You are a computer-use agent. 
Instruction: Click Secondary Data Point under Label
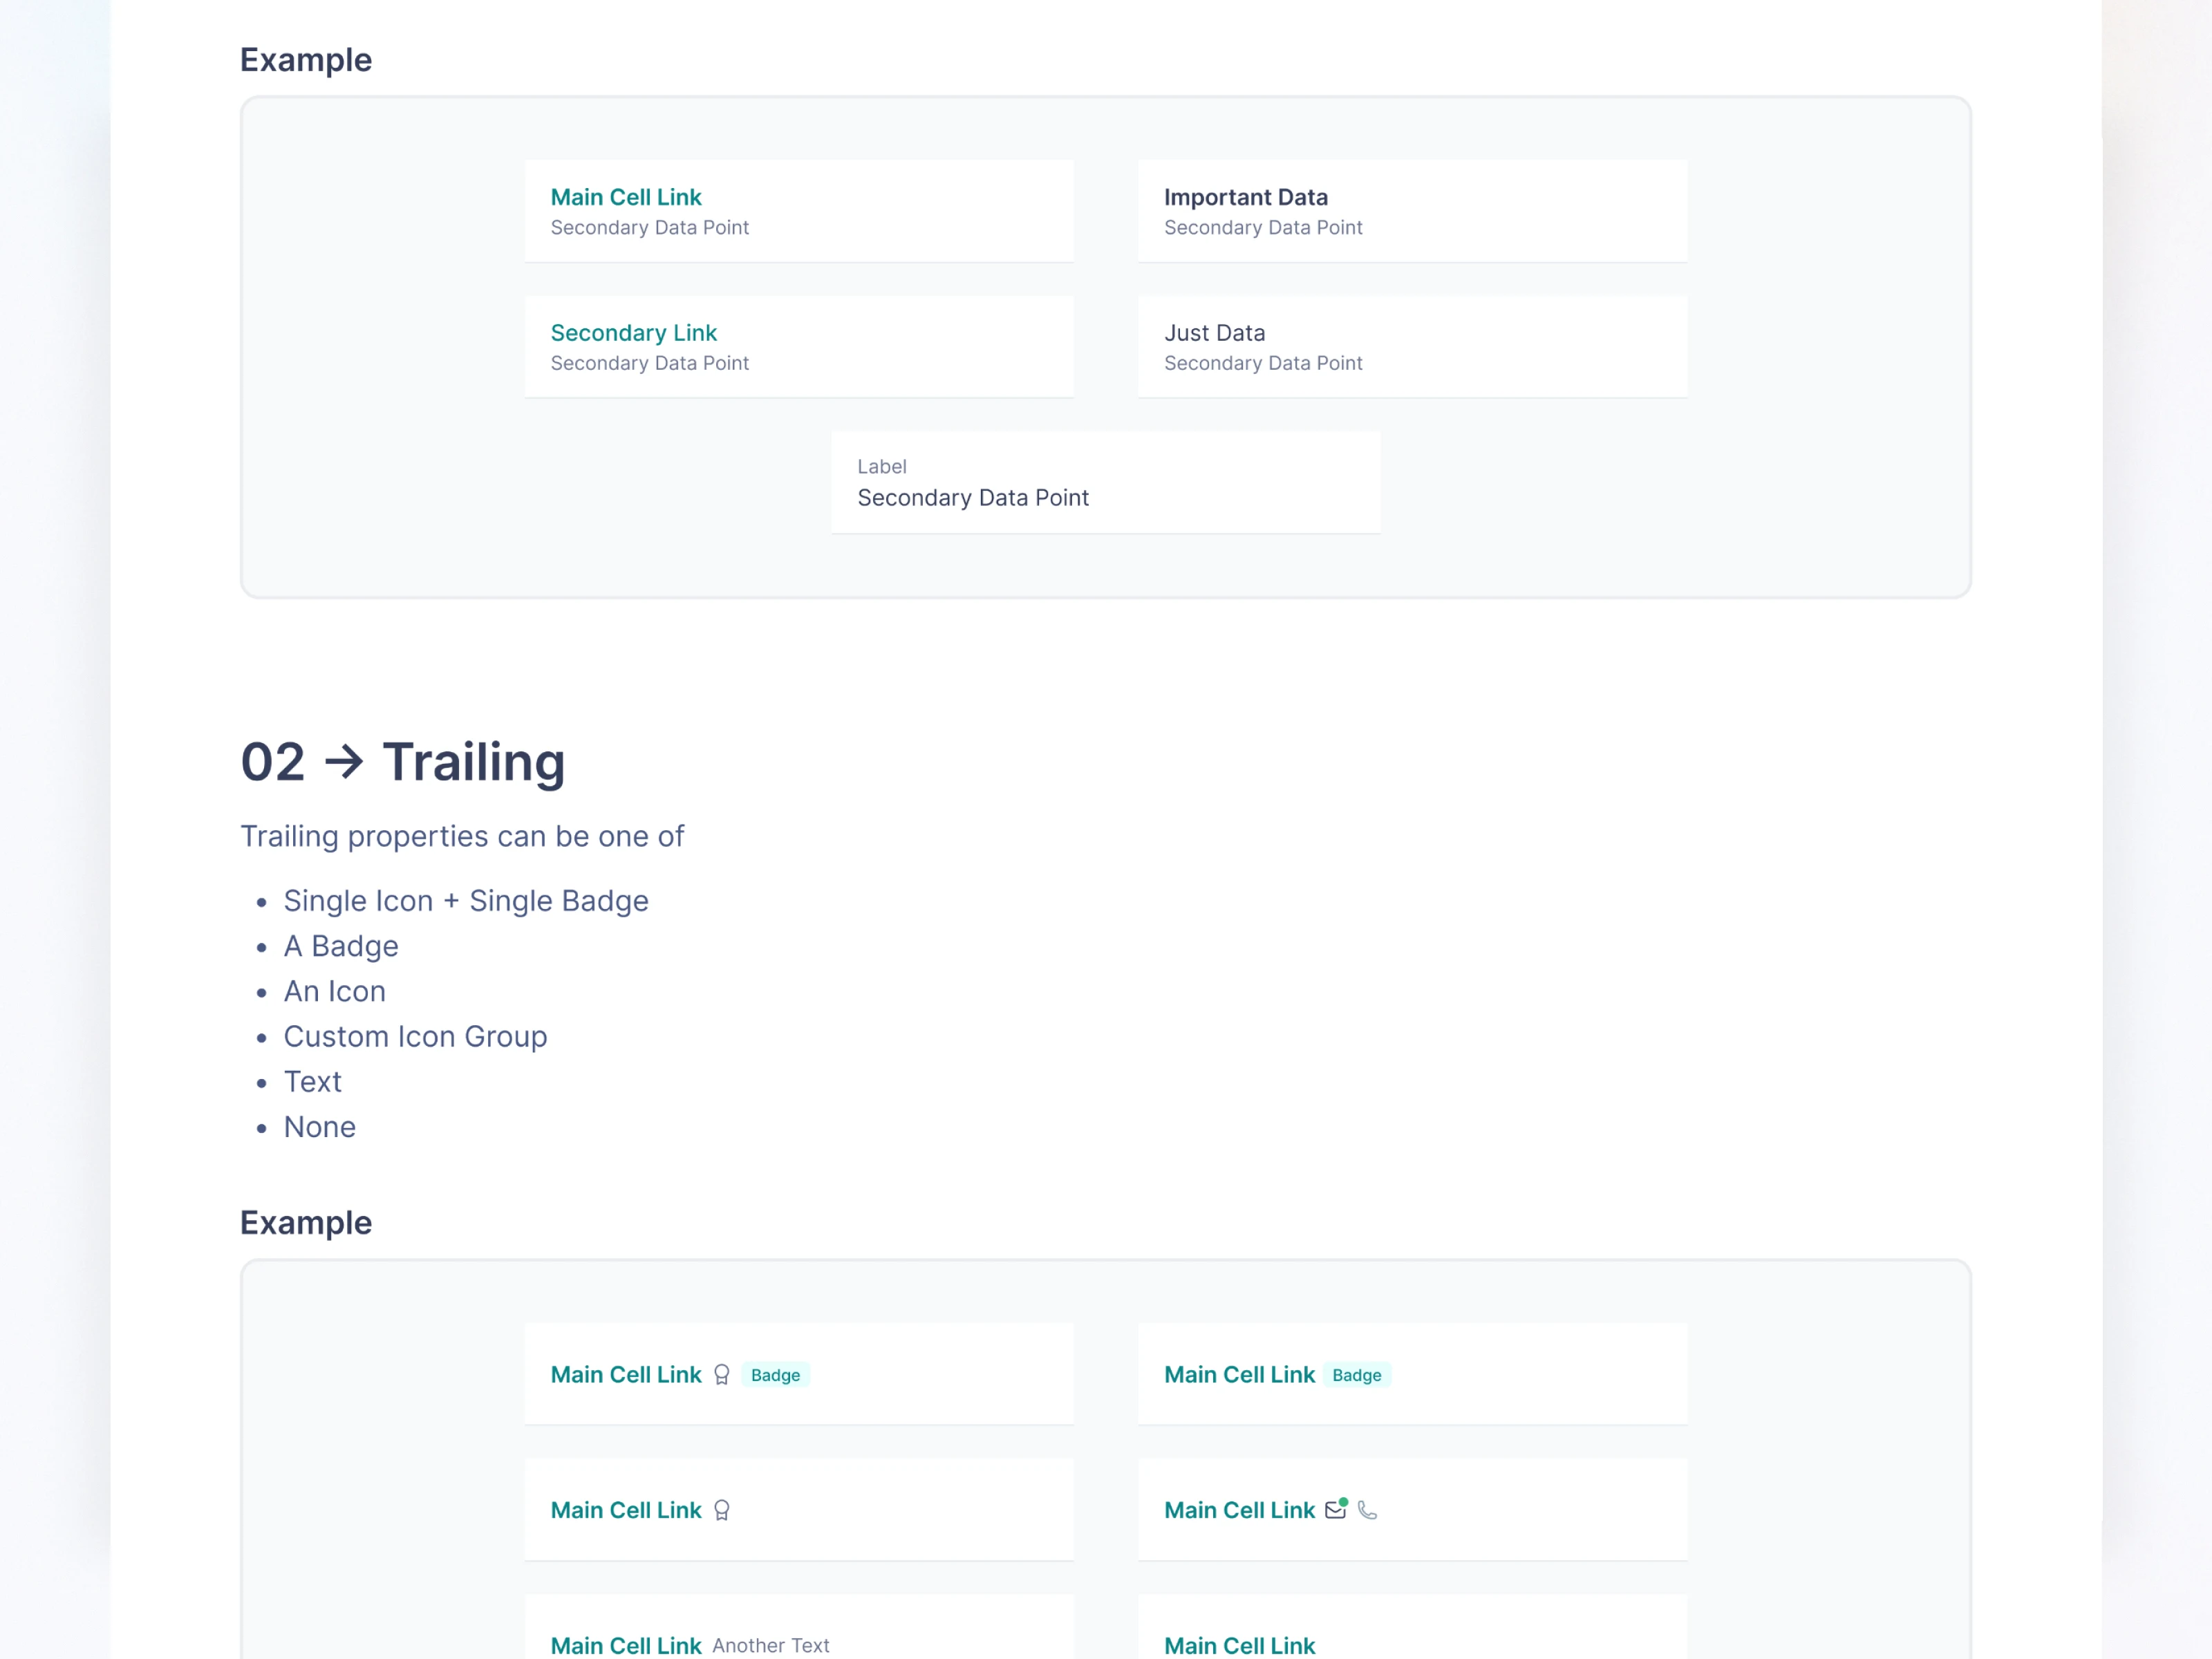[972, 498]
